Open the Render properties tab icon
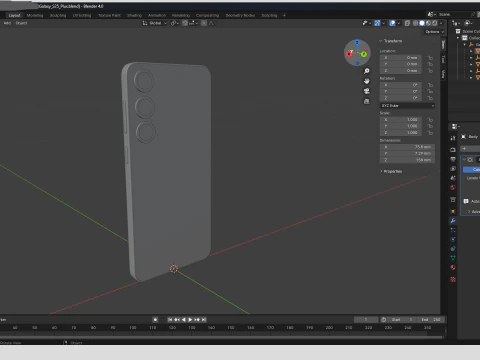 (453, 150)
